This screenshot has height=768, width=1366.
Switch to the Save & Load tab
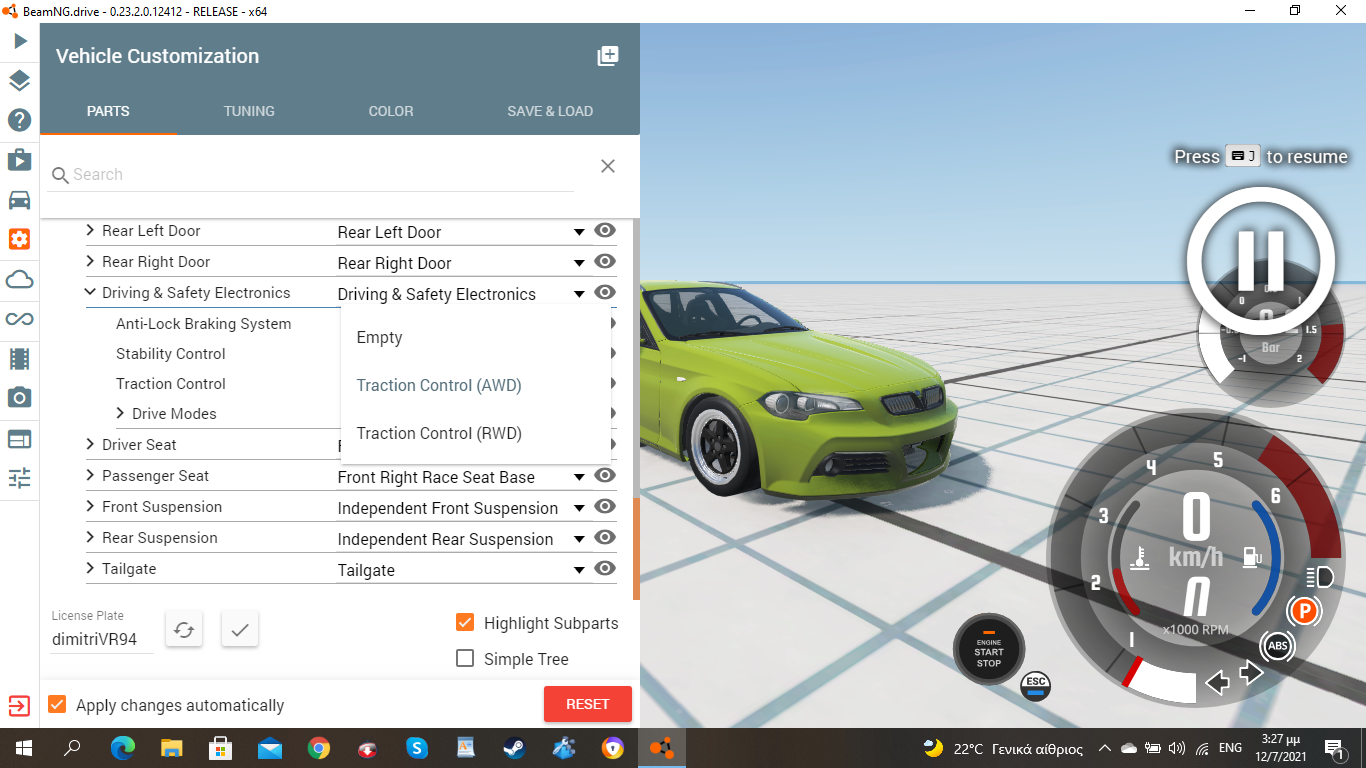coord(550,111)
